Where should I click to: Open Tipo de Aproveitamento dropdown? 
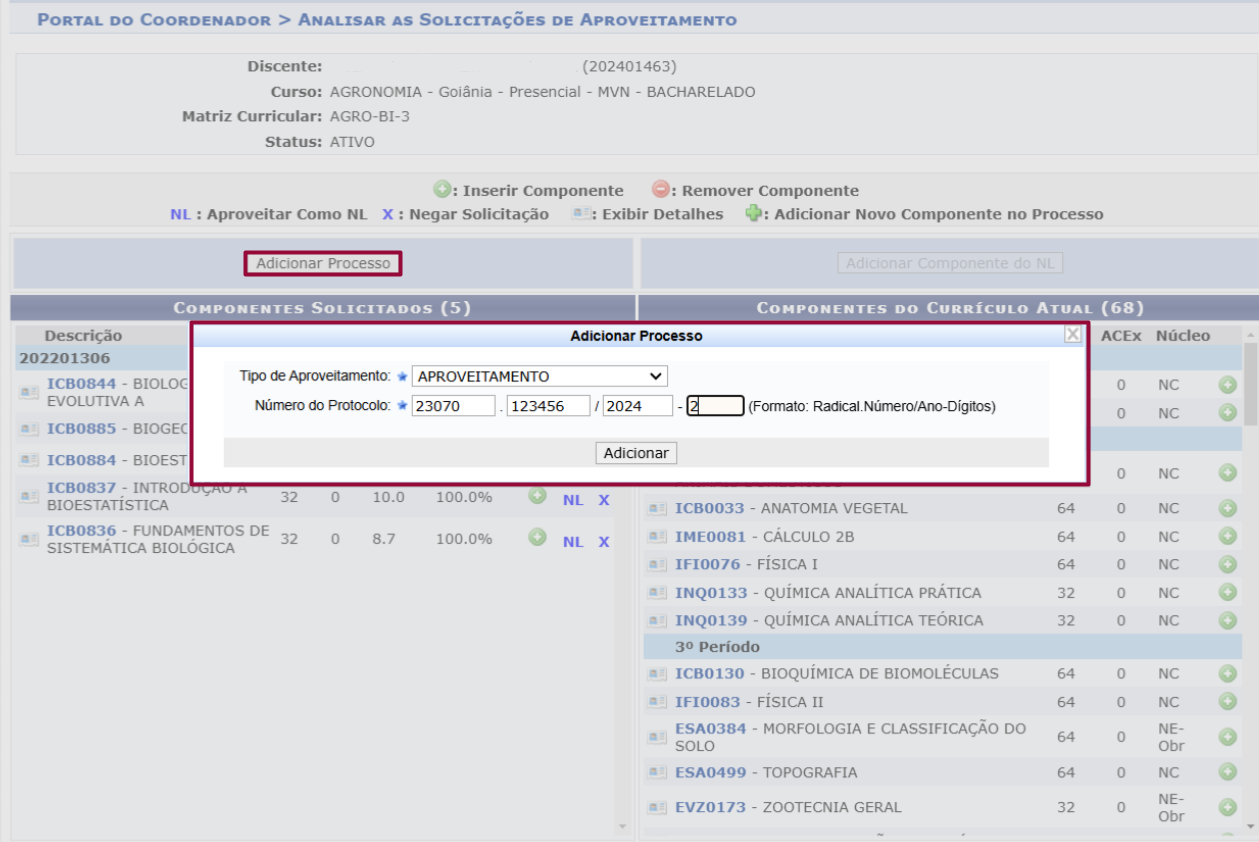click(539, 377)
